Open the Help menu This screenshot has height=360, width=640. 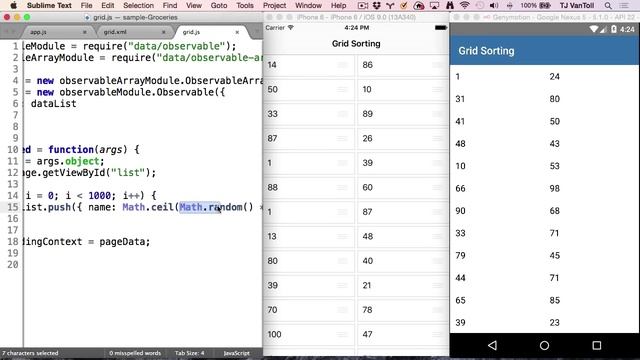[338, 5]
